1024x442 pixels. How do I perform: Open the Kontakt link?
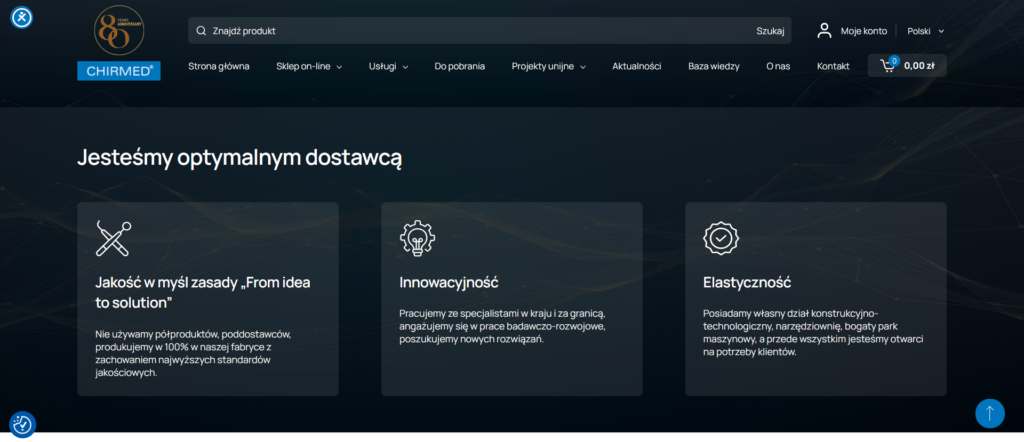[833, 66]
